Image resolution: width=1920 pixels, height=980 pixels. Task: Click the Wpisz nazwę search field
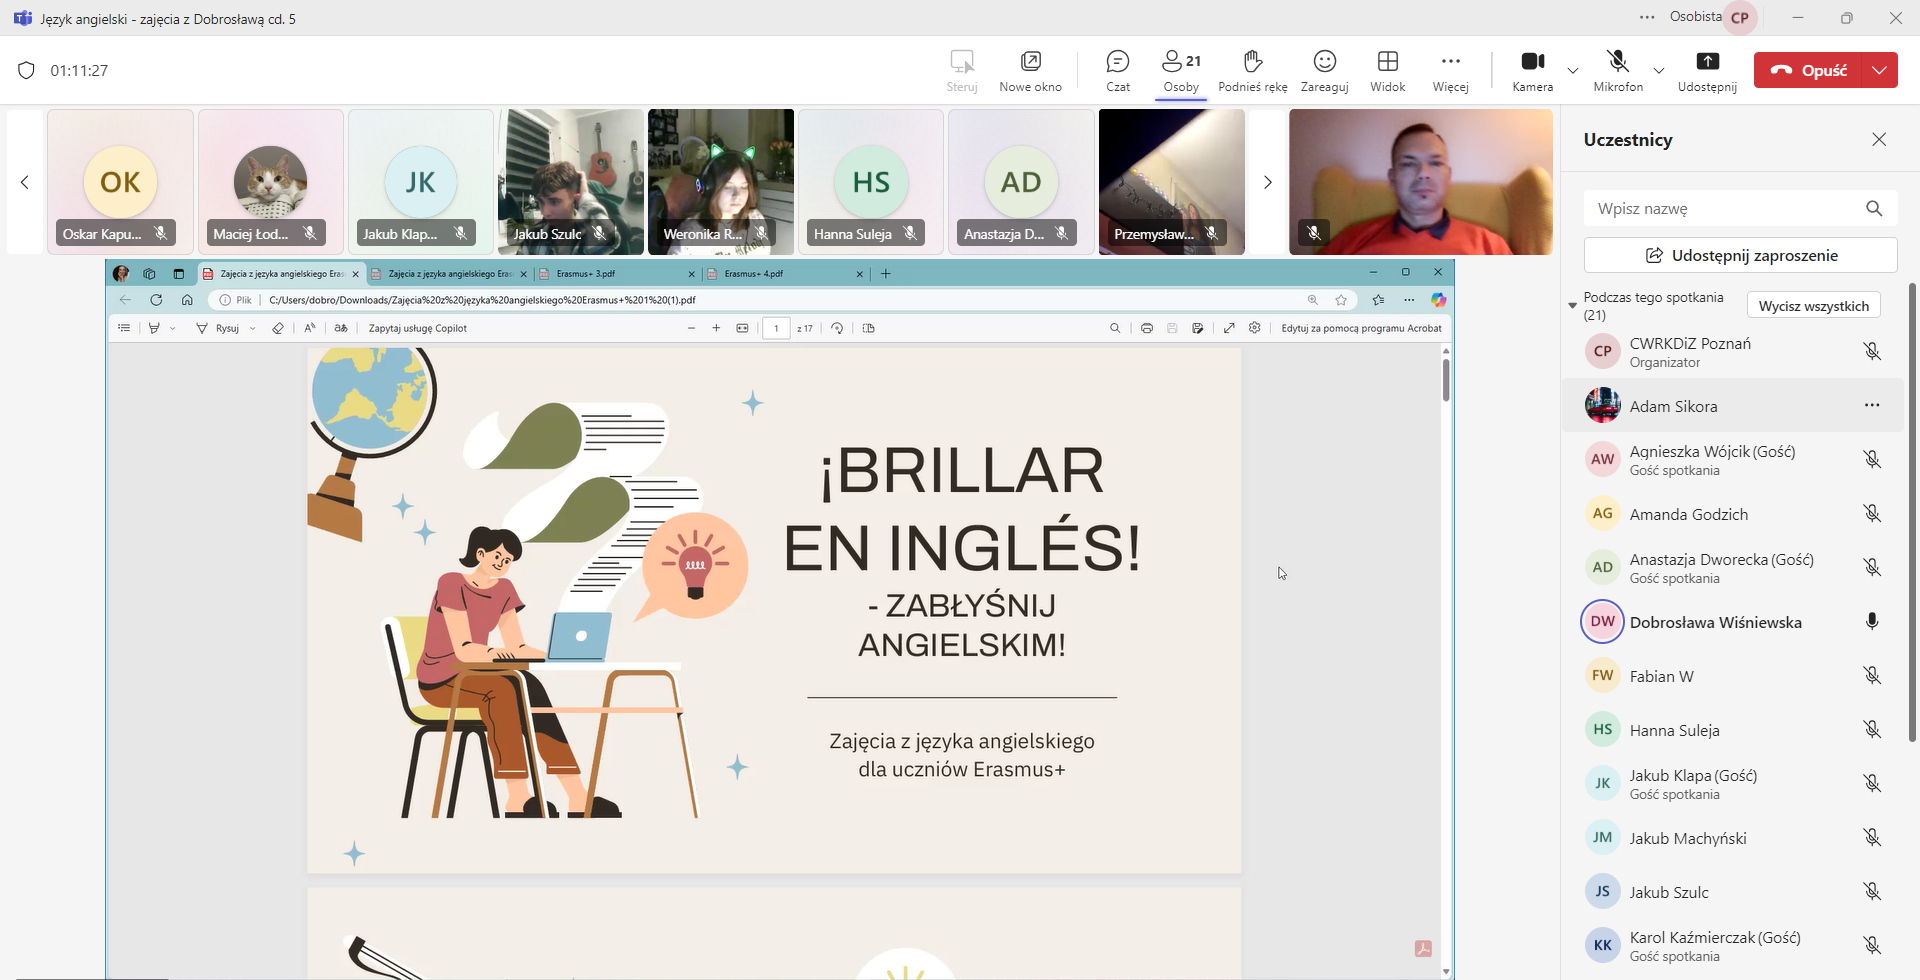tap(1740, 208)
